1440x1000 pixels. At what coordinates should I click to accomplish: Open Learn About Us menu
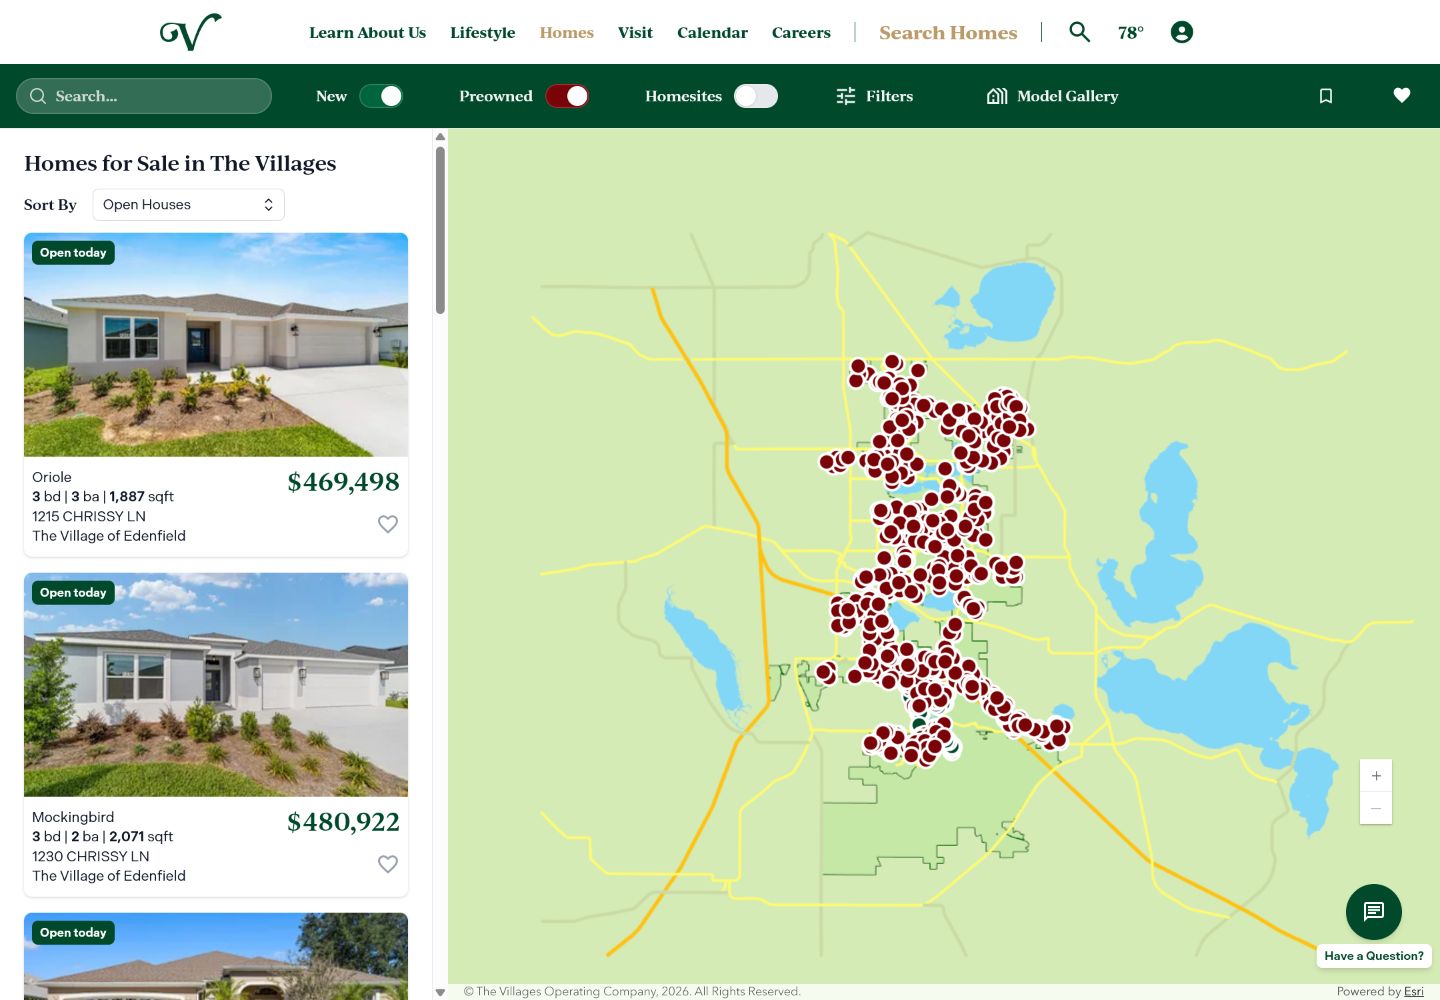367,33
